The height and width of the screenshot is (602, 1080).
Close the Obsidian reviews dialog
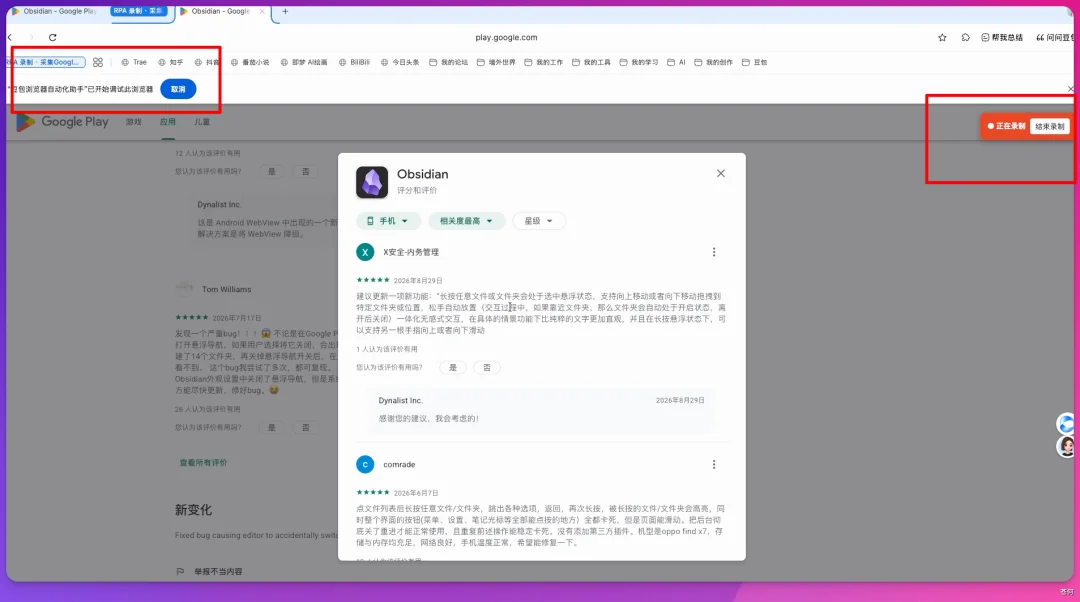[720, 174]
